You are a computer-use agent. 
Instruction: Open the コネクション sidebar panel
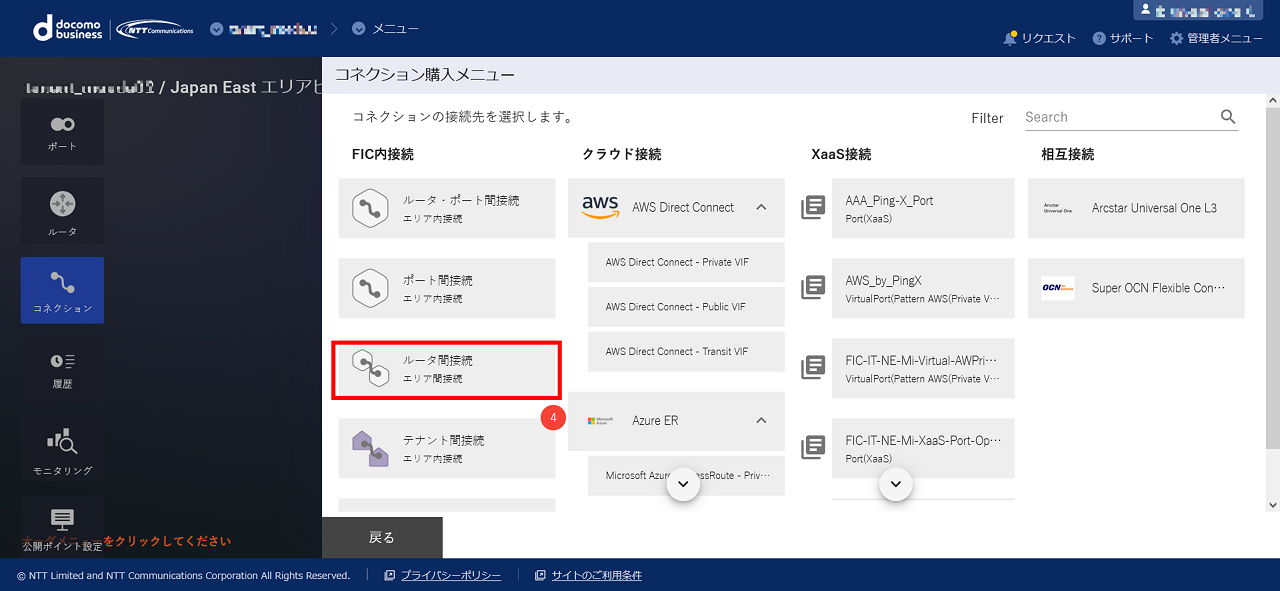pos(62,290)
